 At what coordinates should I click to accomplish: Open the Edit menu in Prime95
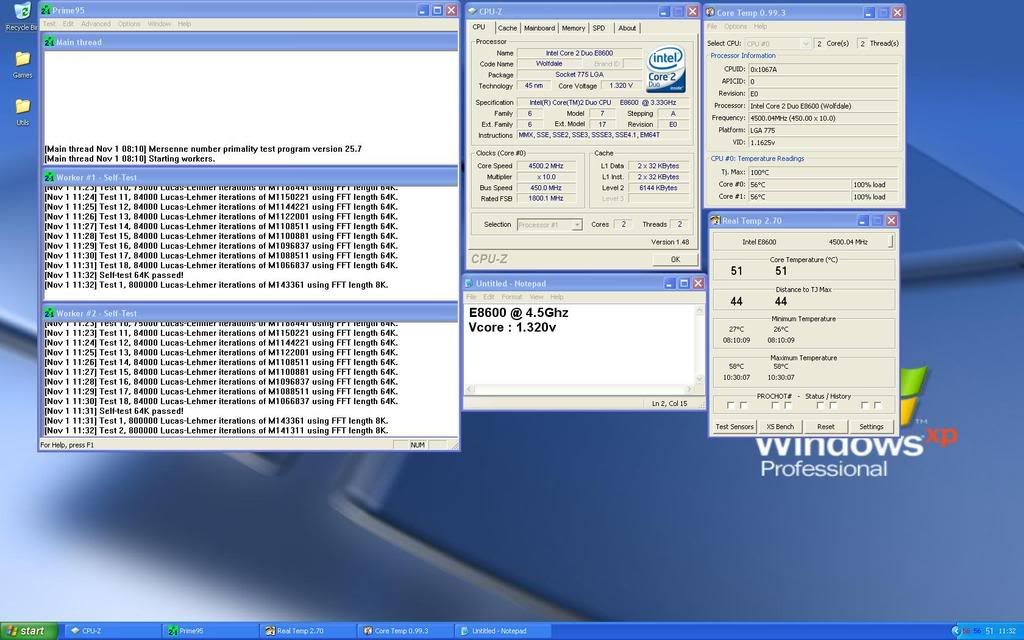coord(68,24)
